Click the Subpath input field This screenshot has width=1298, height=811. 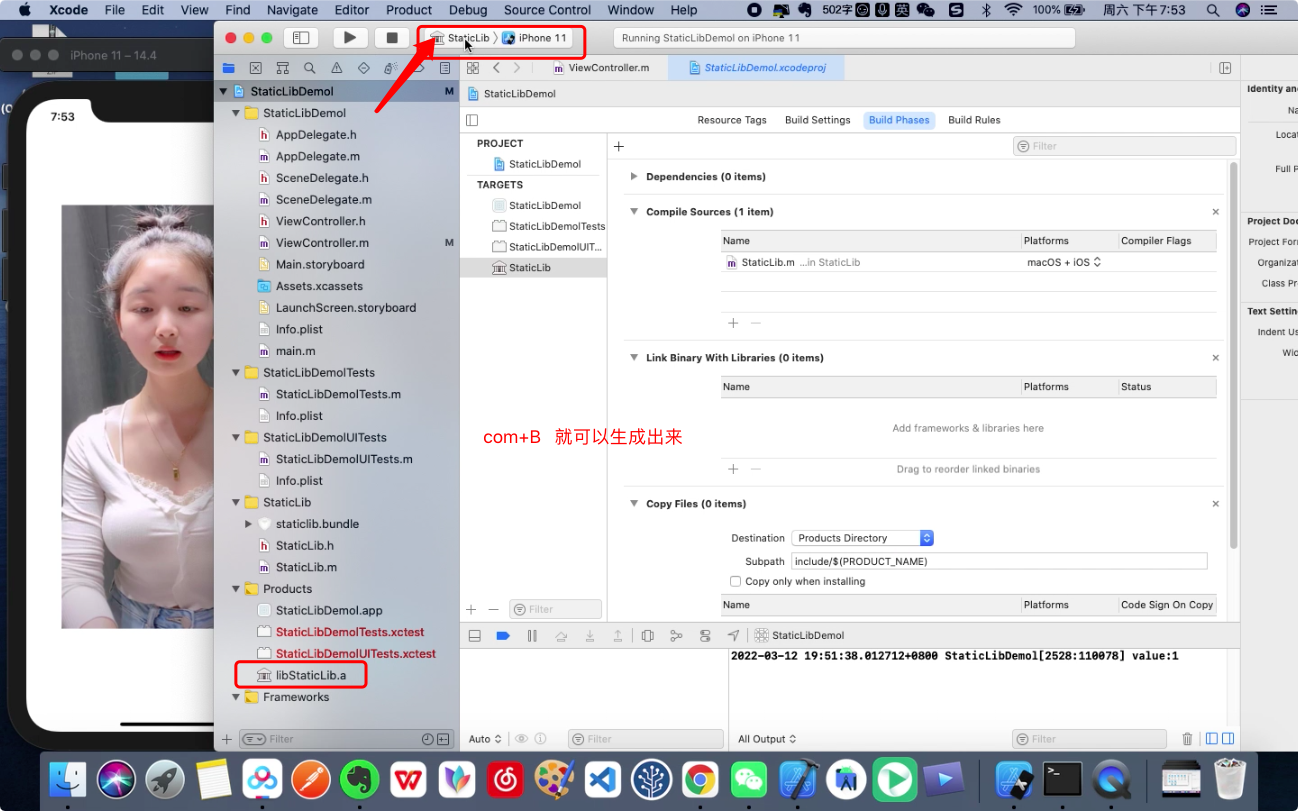point(999,561)
